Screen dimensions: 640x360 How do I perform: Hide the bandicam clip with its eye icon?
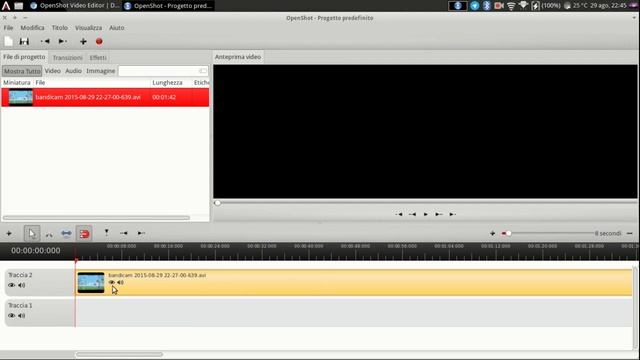pyautogui.click(x=111, y=282)
